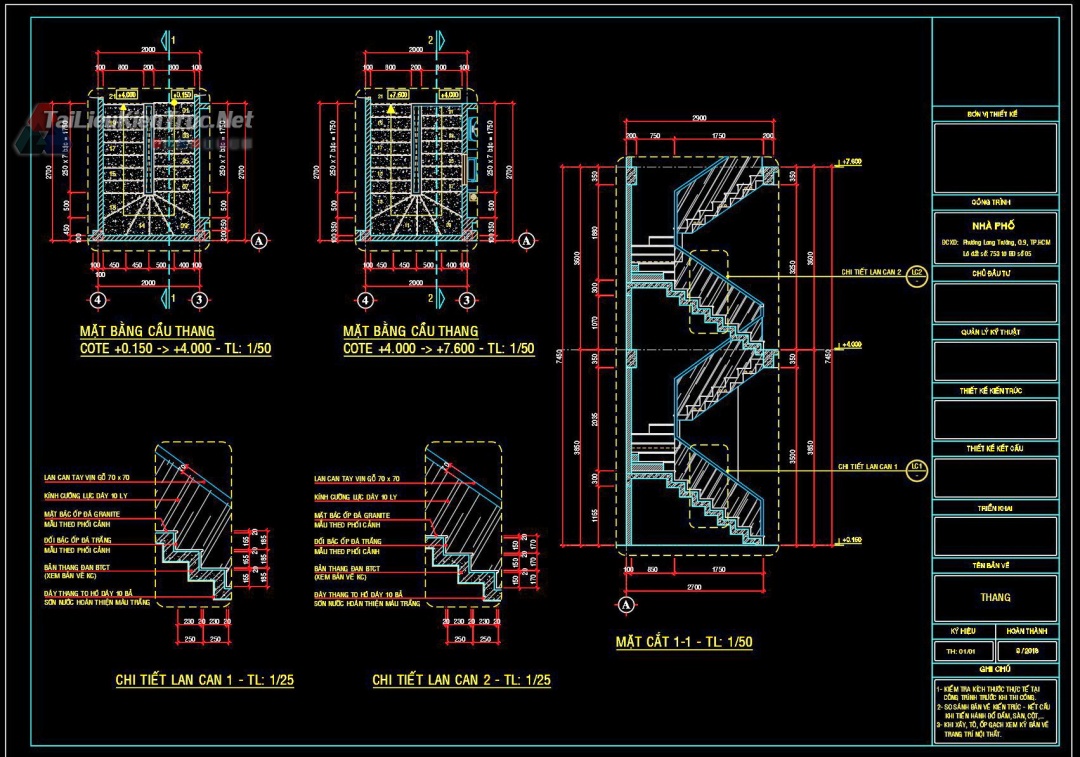Viewport: 1080px width, 757px height.
Task: Click grid bubble 3 under the first stair plan
Action: (x=200, y=300)
